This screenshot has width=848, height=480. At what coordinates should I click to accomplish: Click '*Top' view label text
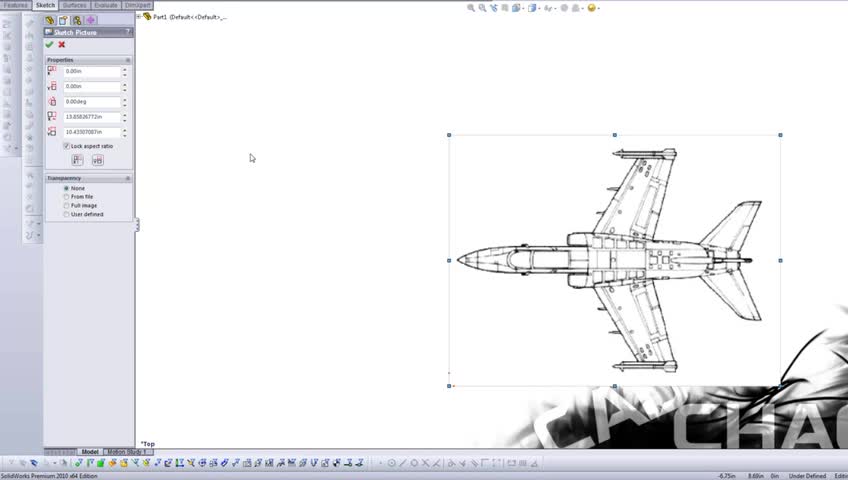[148, 444]
